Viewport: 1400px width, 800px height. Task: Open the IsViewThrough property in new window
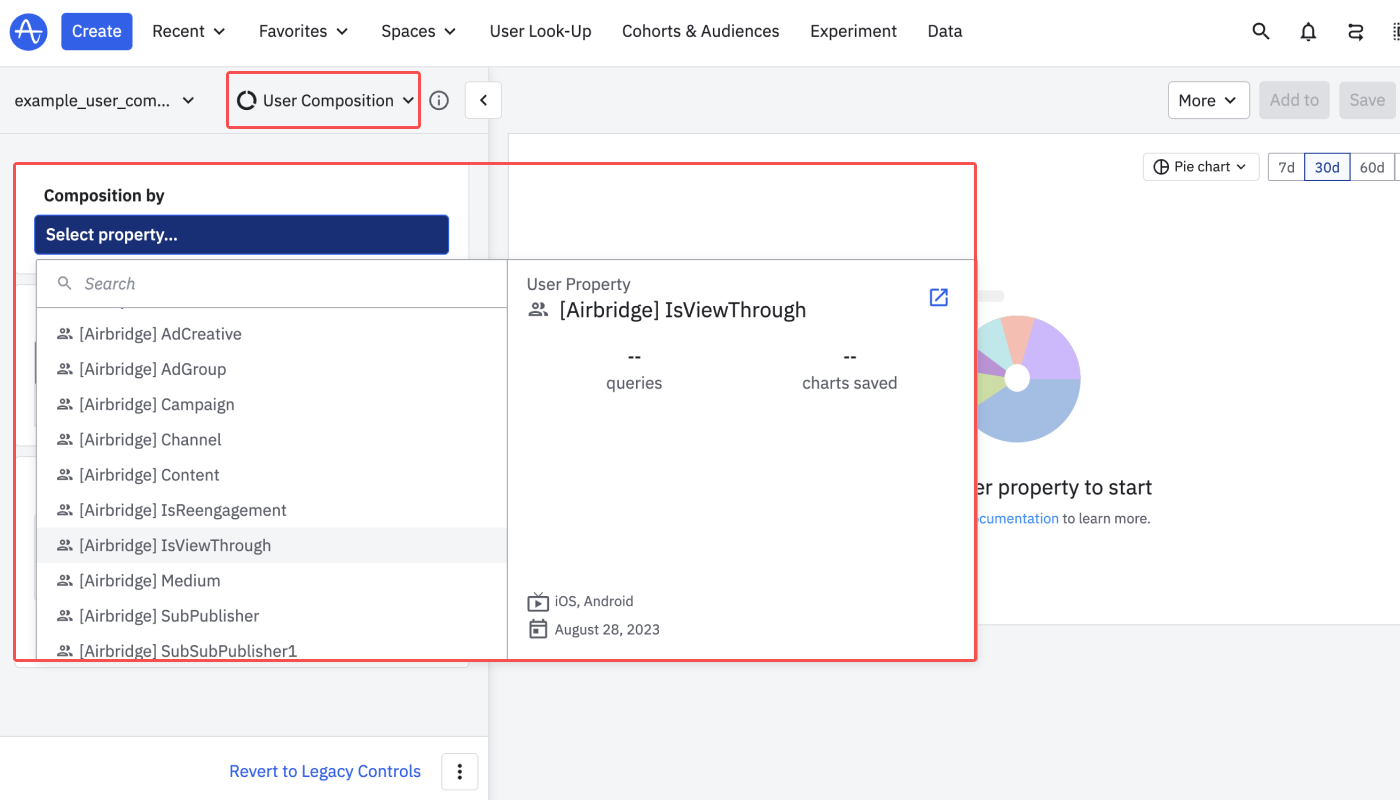click(938, 297)
